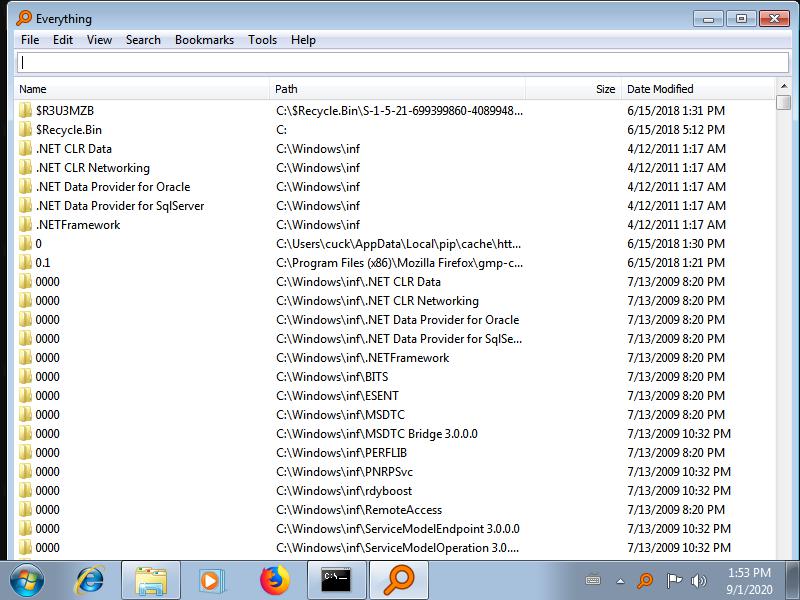Sort results by the Path column header

click(x=397, y=89)
